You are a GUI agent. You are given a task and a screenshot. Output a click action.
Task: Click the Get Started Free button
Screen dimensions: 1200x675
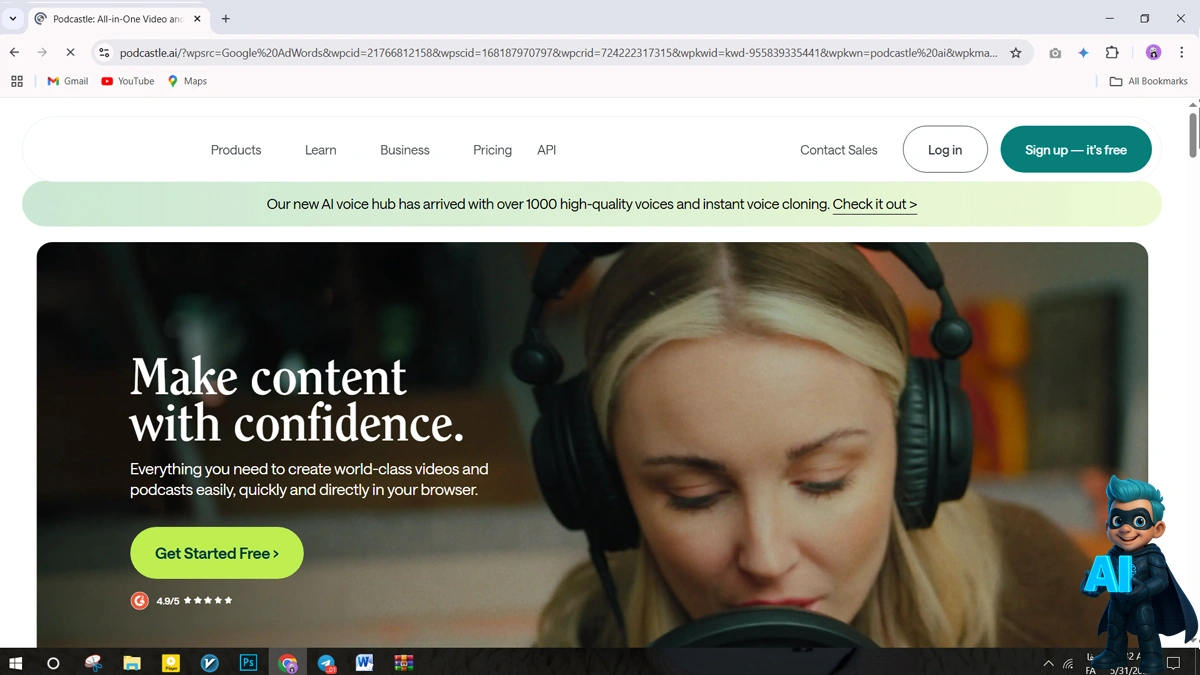[x=217, y=553]
